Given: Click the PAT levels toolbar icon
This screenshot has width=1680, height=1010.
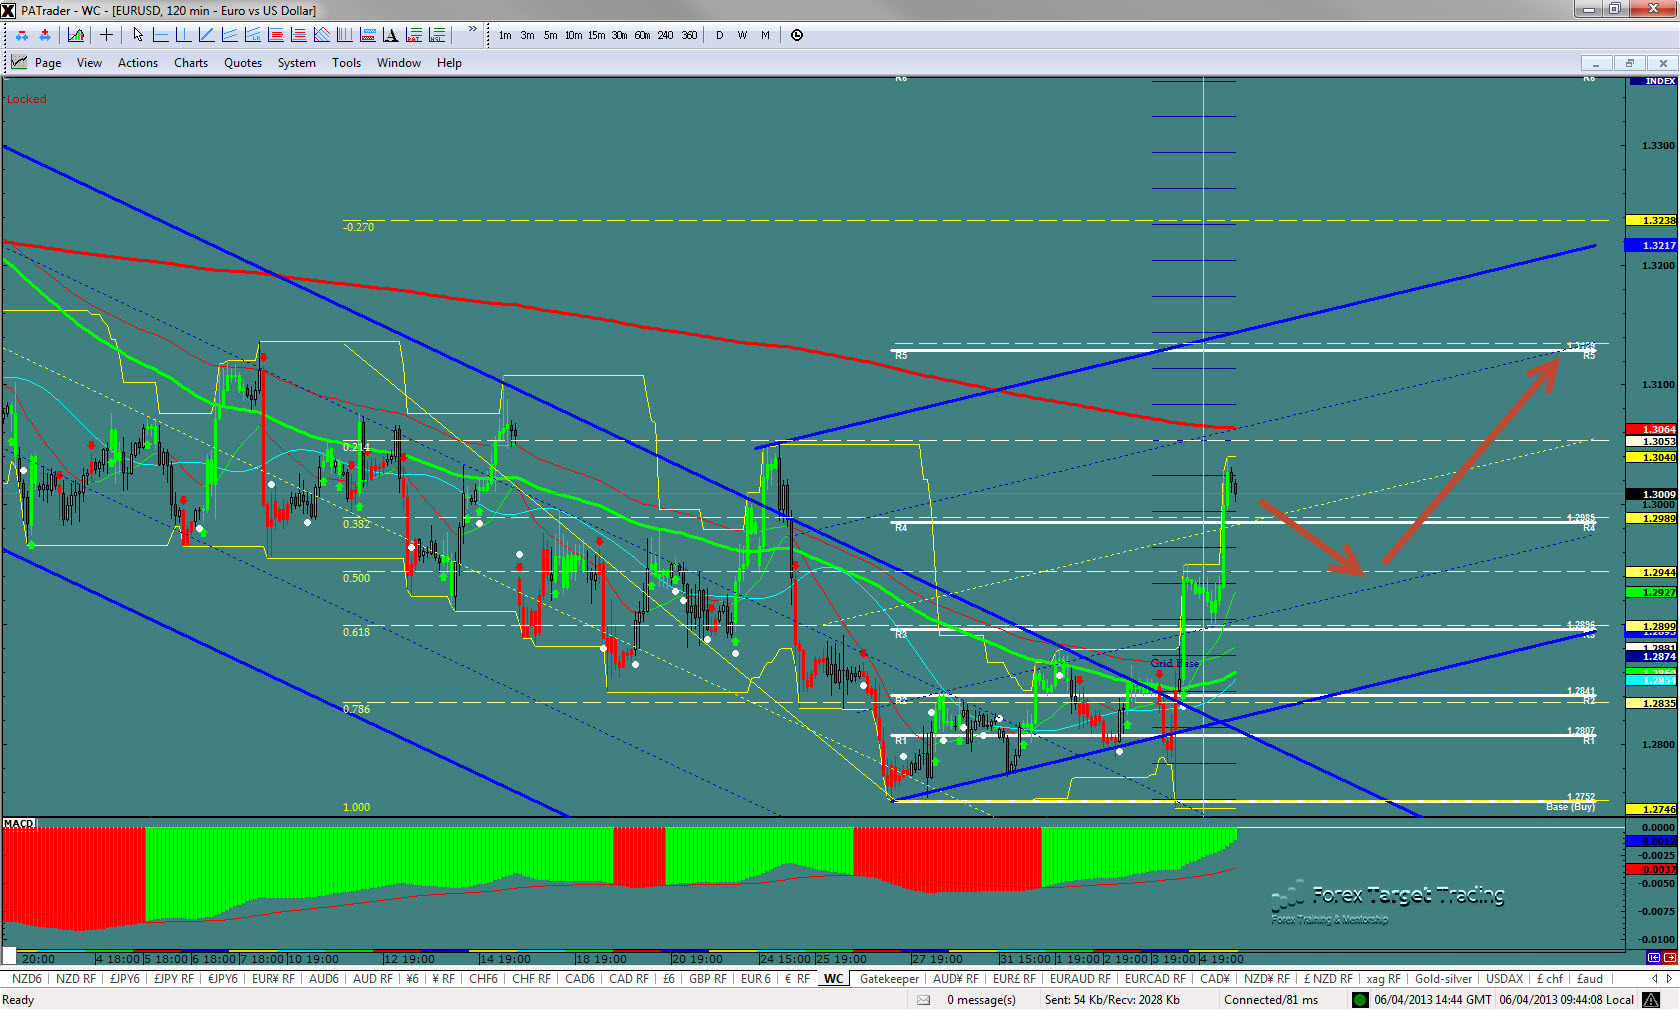Looking at the screenshot, I should [x=414, y=35].
